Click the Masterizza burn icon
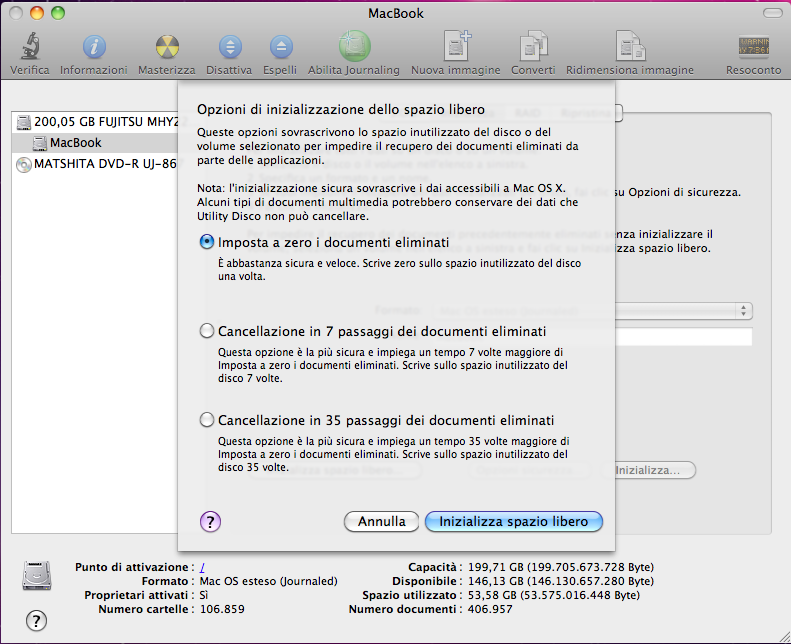The width and height of the screenshot is (791, 644). click(x=167, y=47)
